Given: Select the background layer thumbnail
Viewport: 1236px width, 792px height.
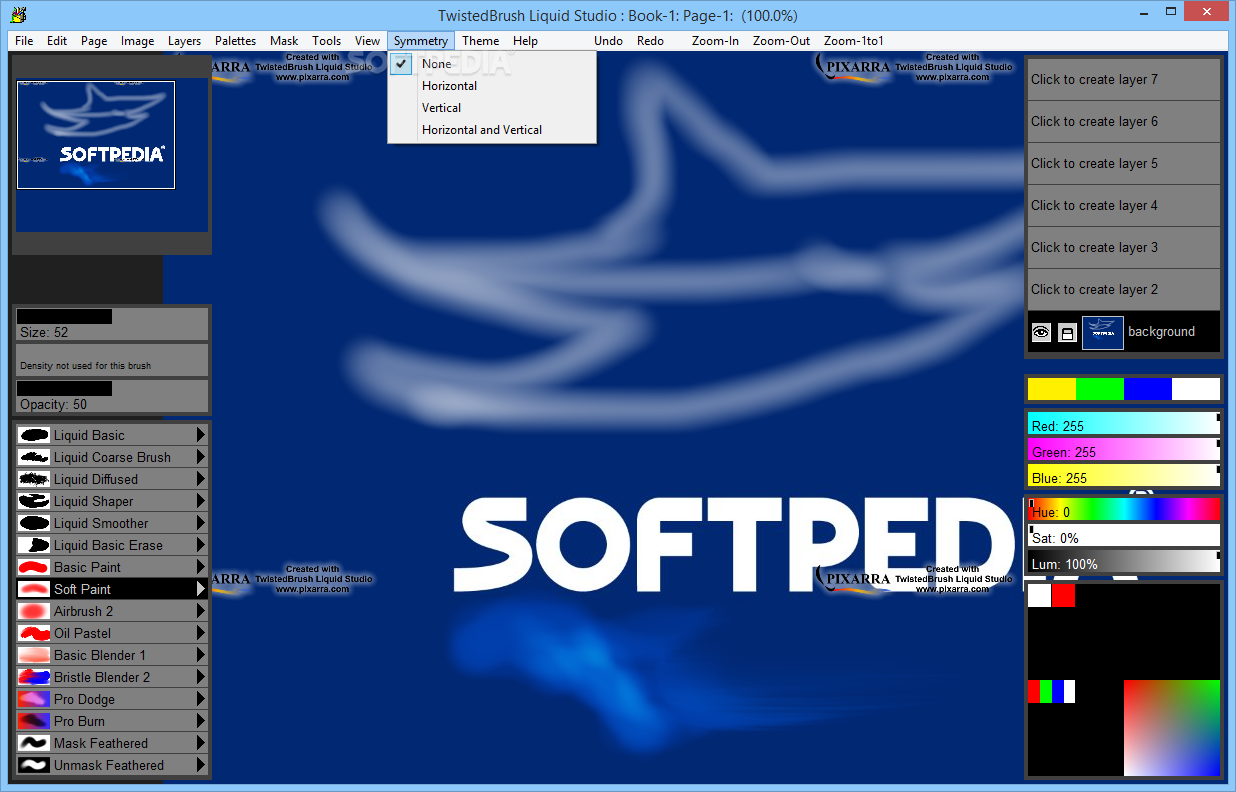Looking at the screenshot, I should (x=1103, y=333).
